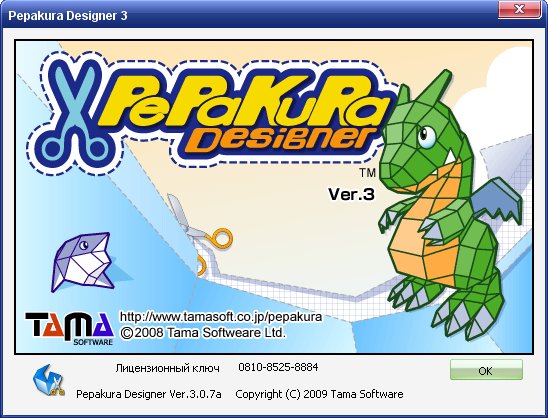
Task: Click the Pepakura app icon at bottom left
Action: (49, 380)
